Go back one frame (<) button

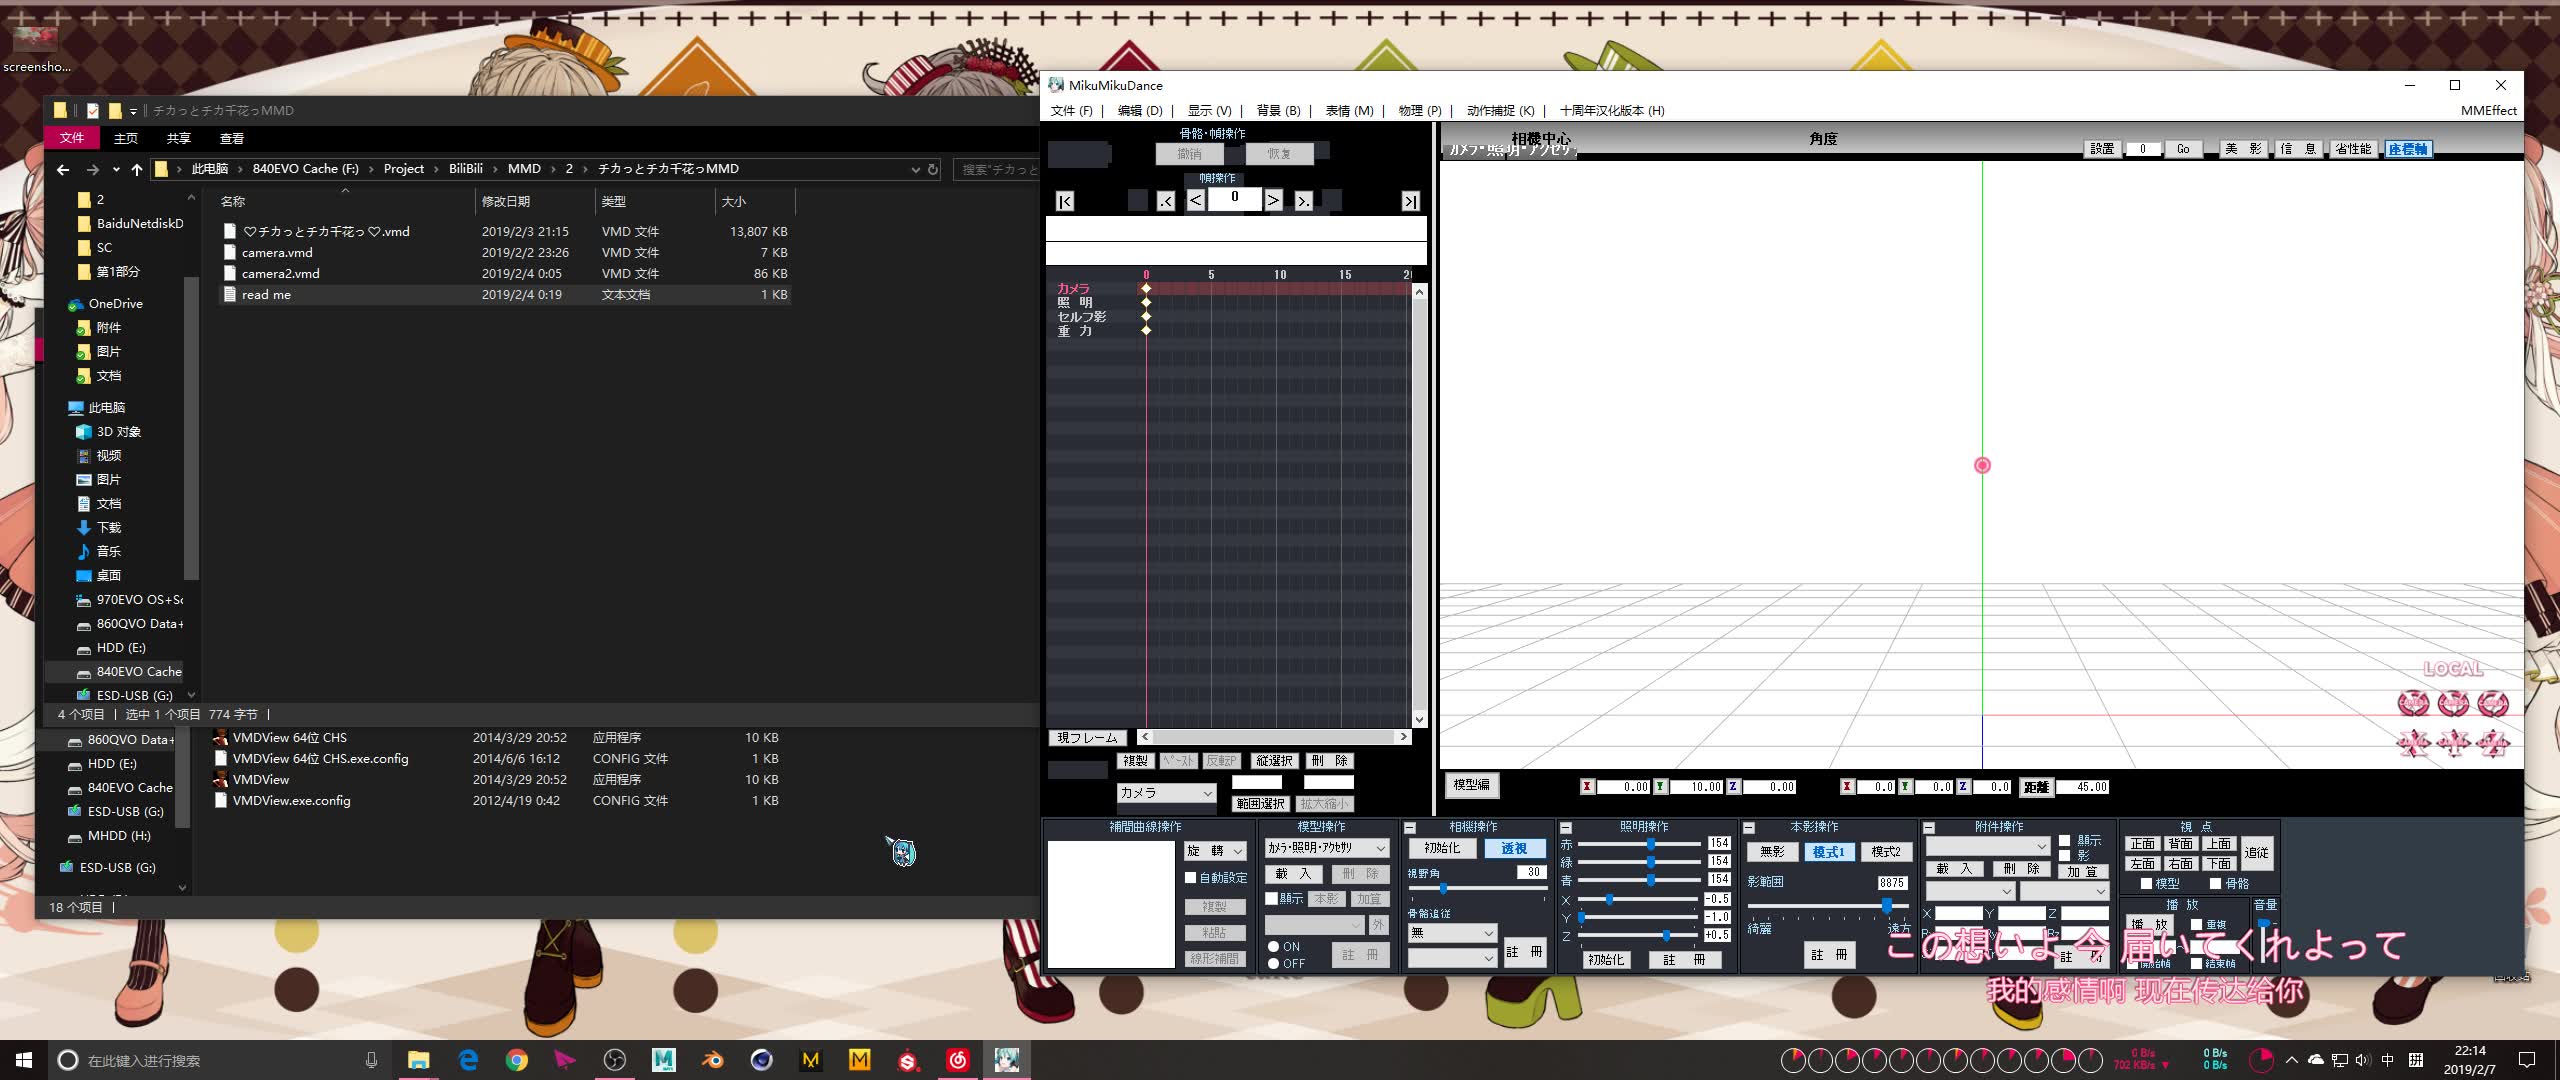click(x=1195, y=200)
